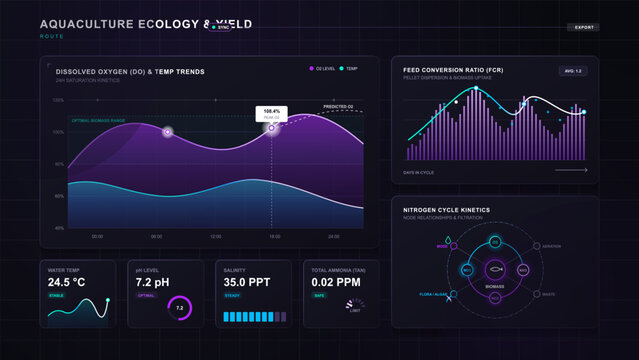Screen dimensions: 639x360
Task: Select the glowing cyan node left of Biomass
Action: point(467,270)
